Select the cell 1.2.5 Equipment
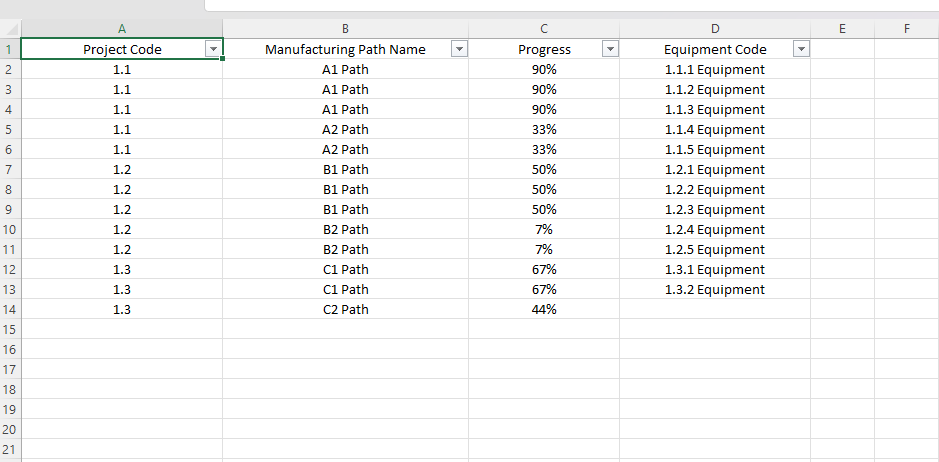The height and width of the screenshot is (462, 939). [715, 249]
